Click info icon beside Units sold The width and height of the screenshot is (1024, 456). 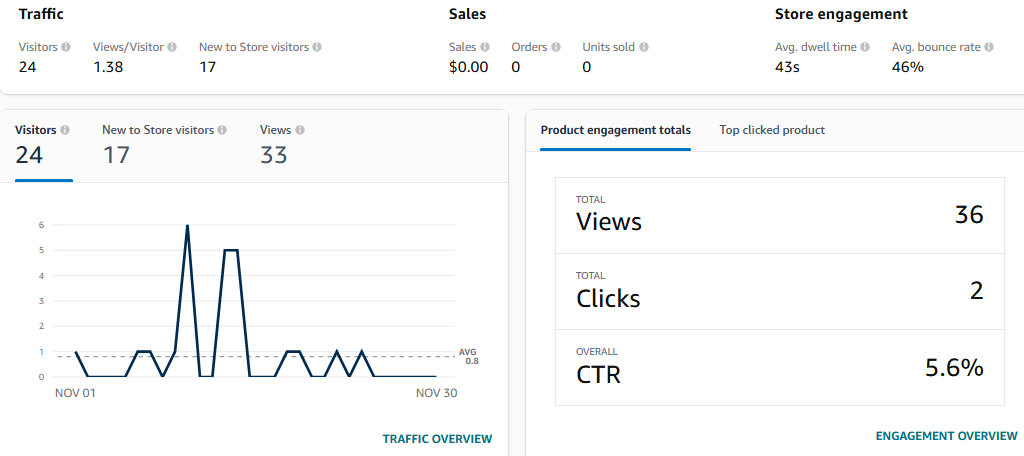coord(644,47)
